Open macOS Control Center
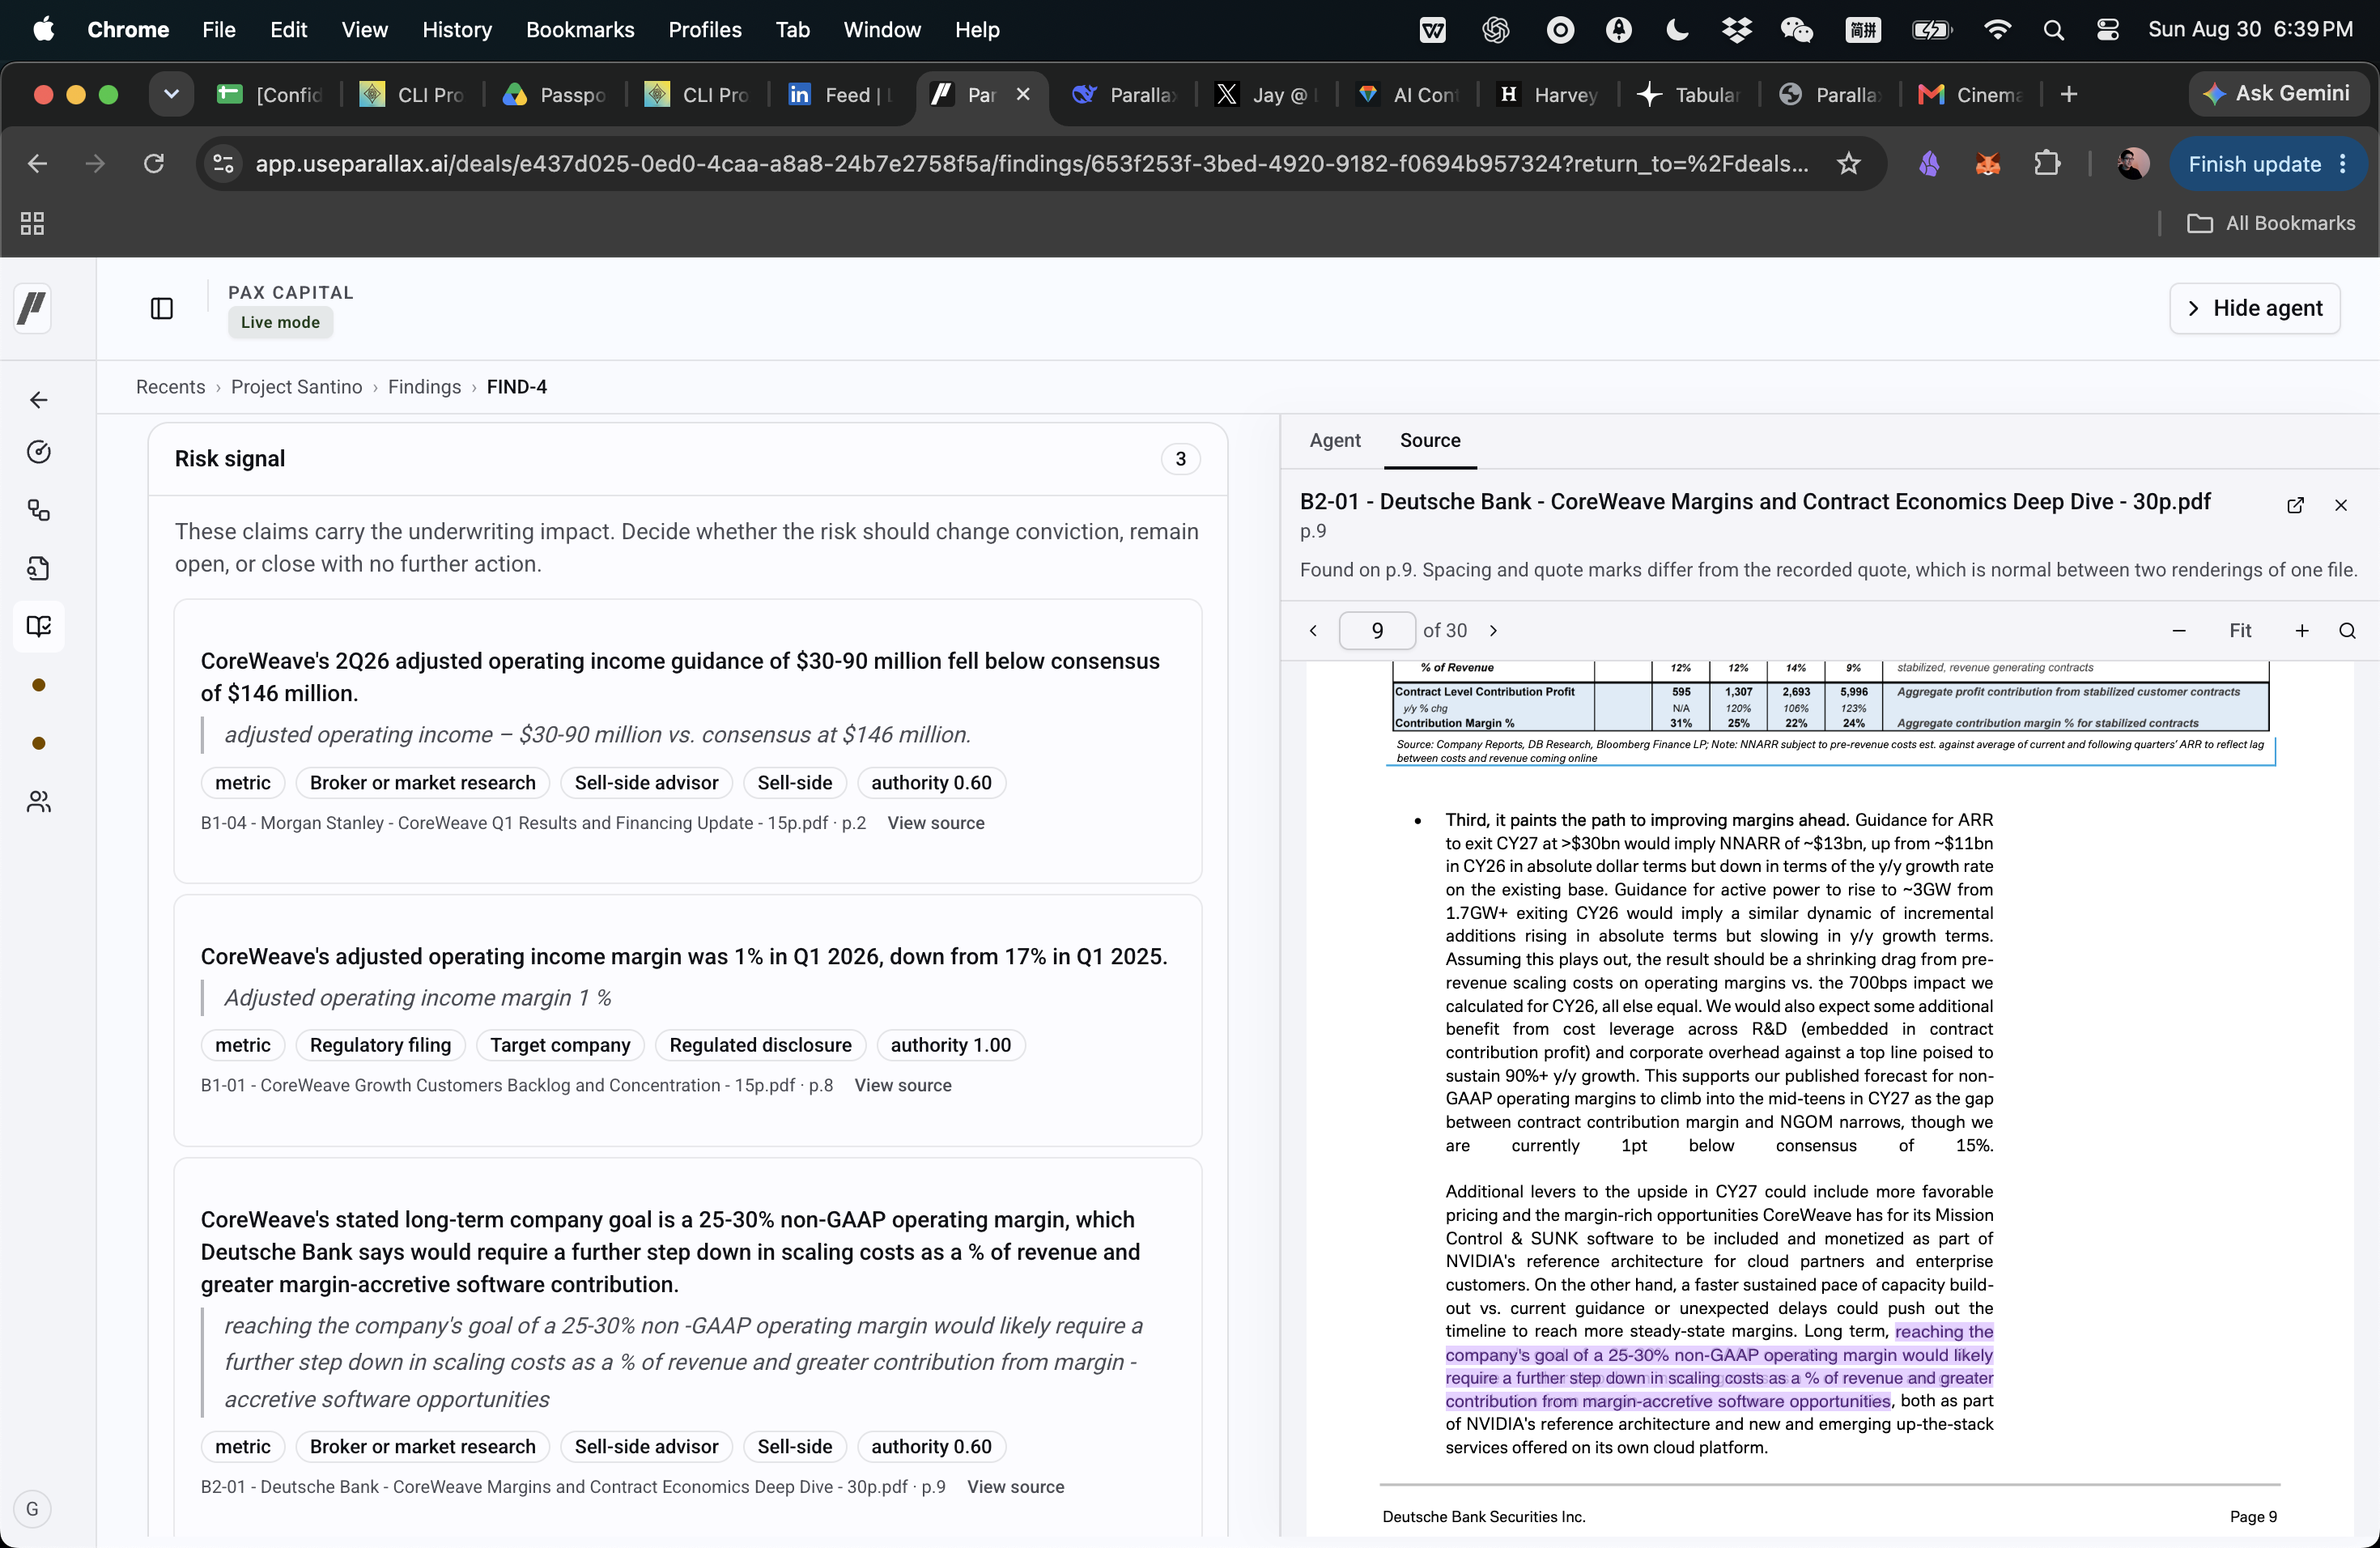Viewport: 2380px width, 1548px height. [x=2107, y=30]
